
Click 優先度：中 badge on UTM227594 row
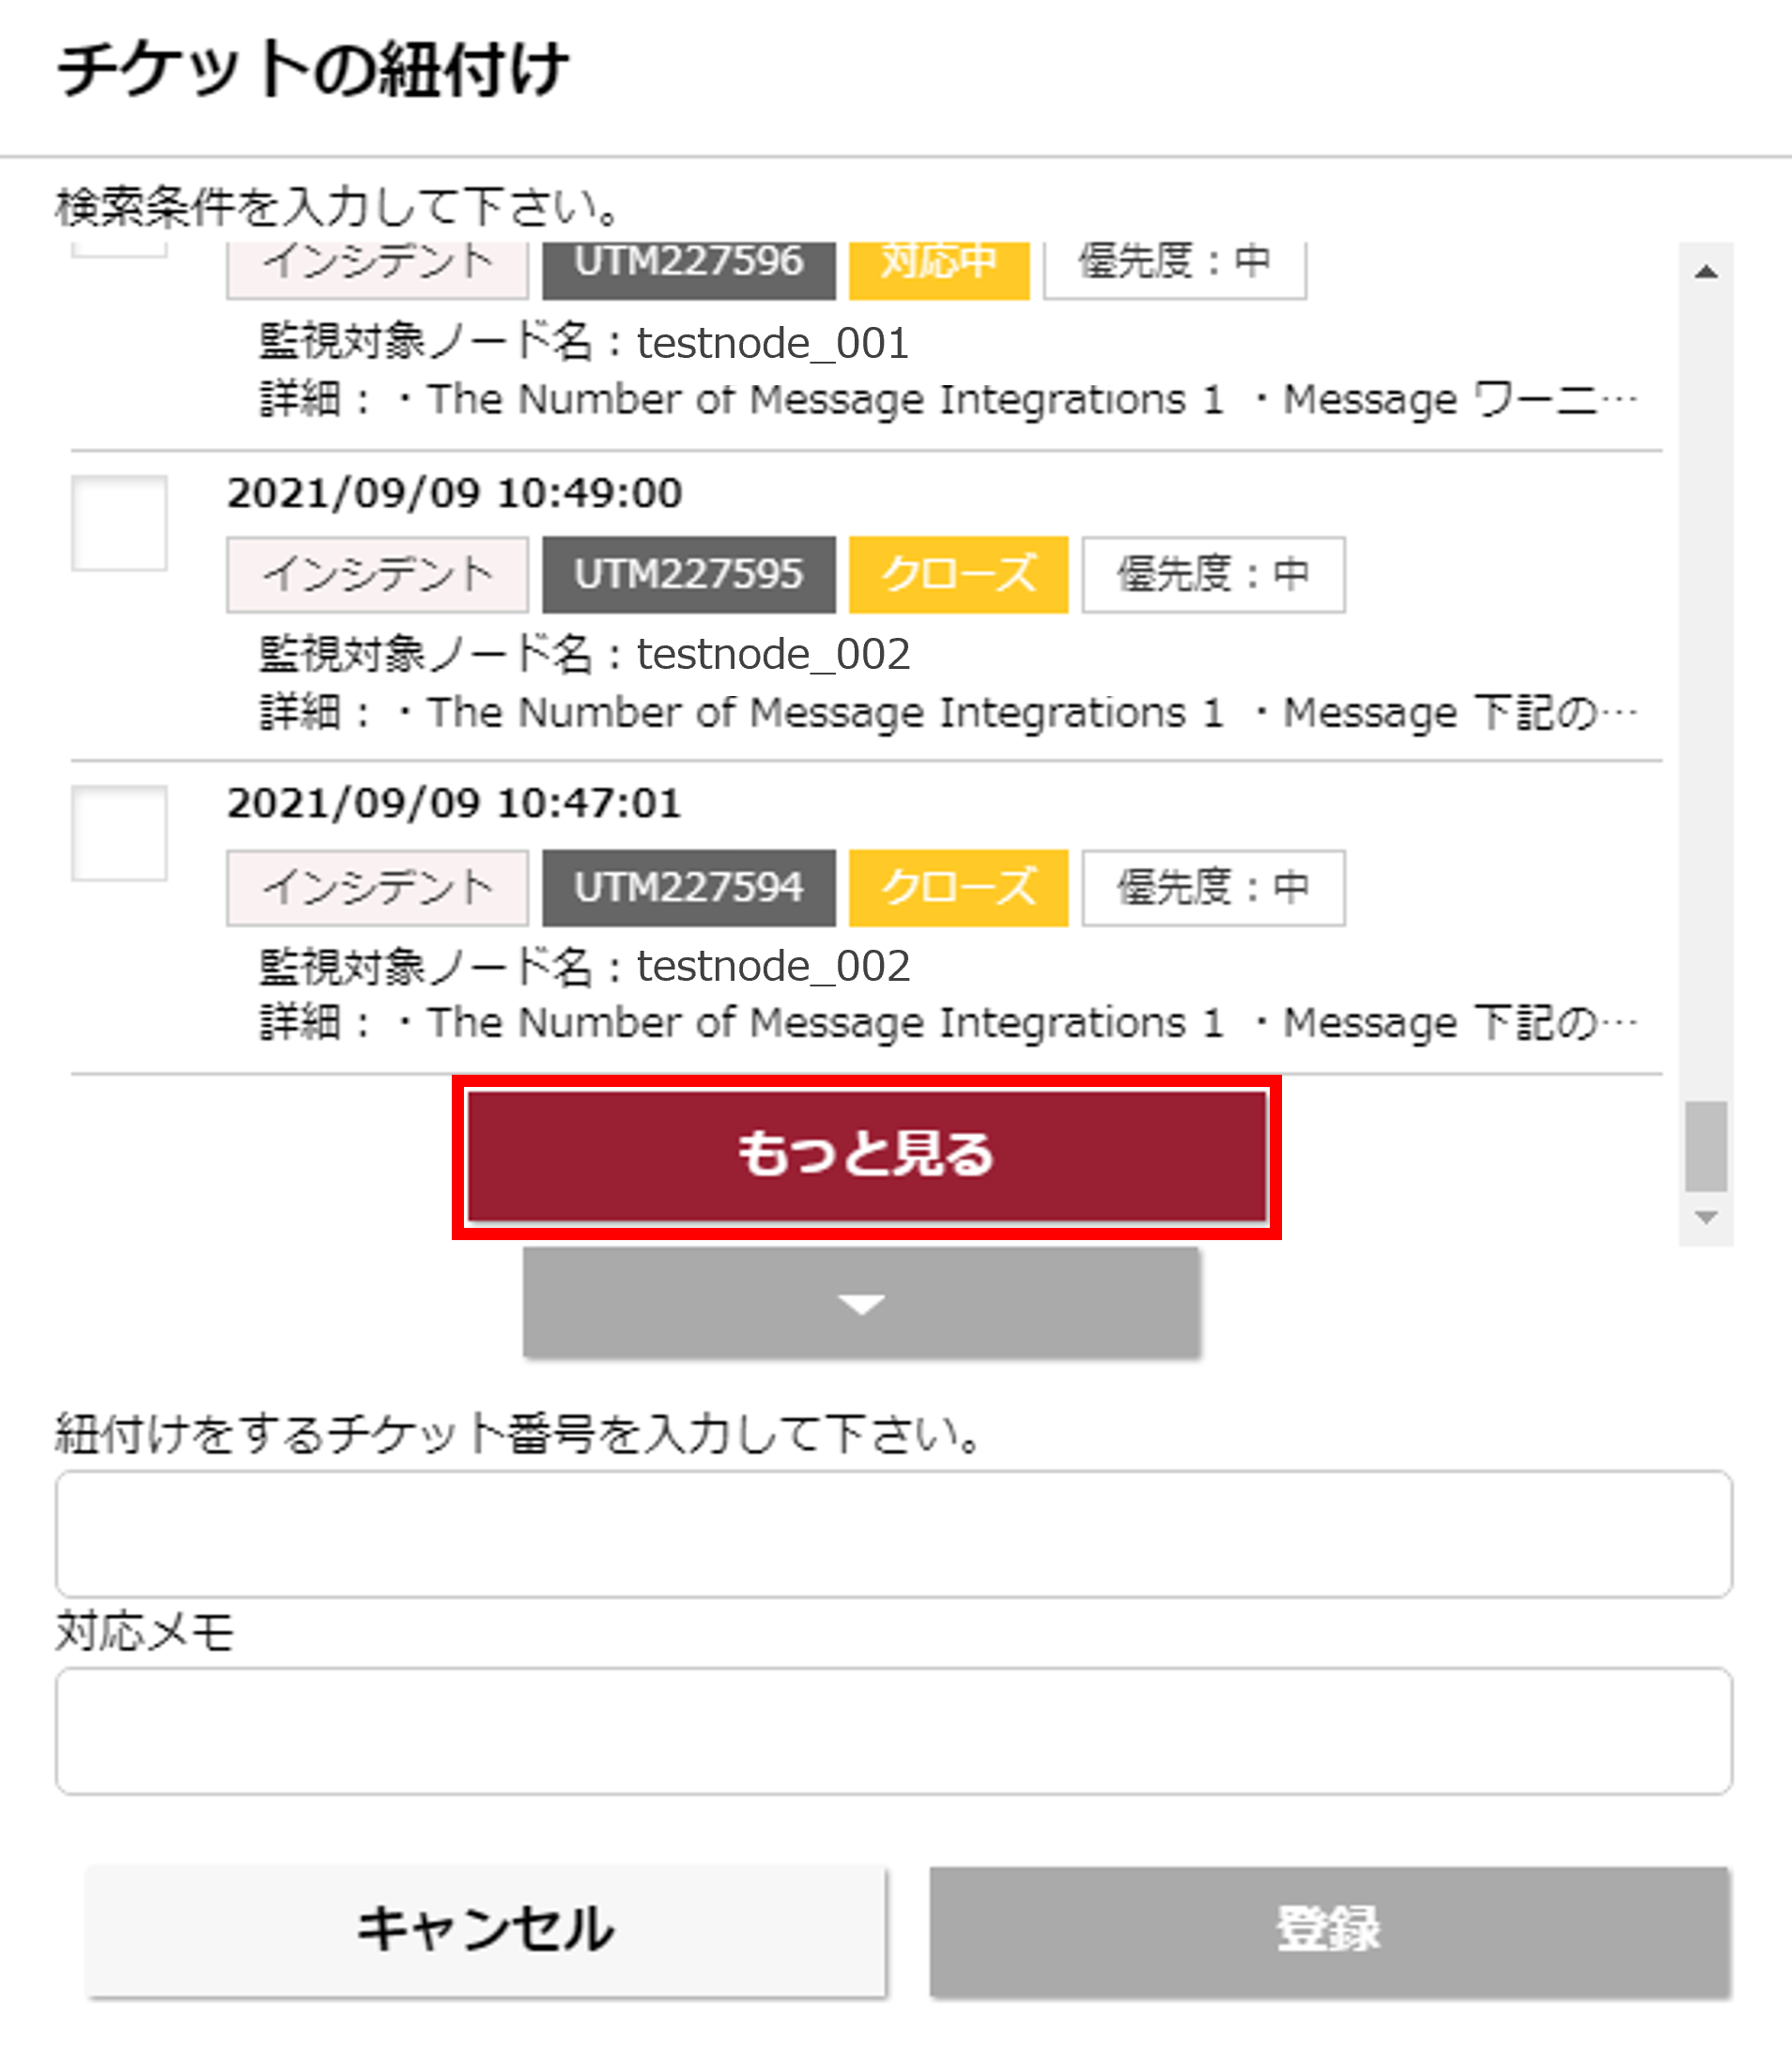click(1212, 887)
